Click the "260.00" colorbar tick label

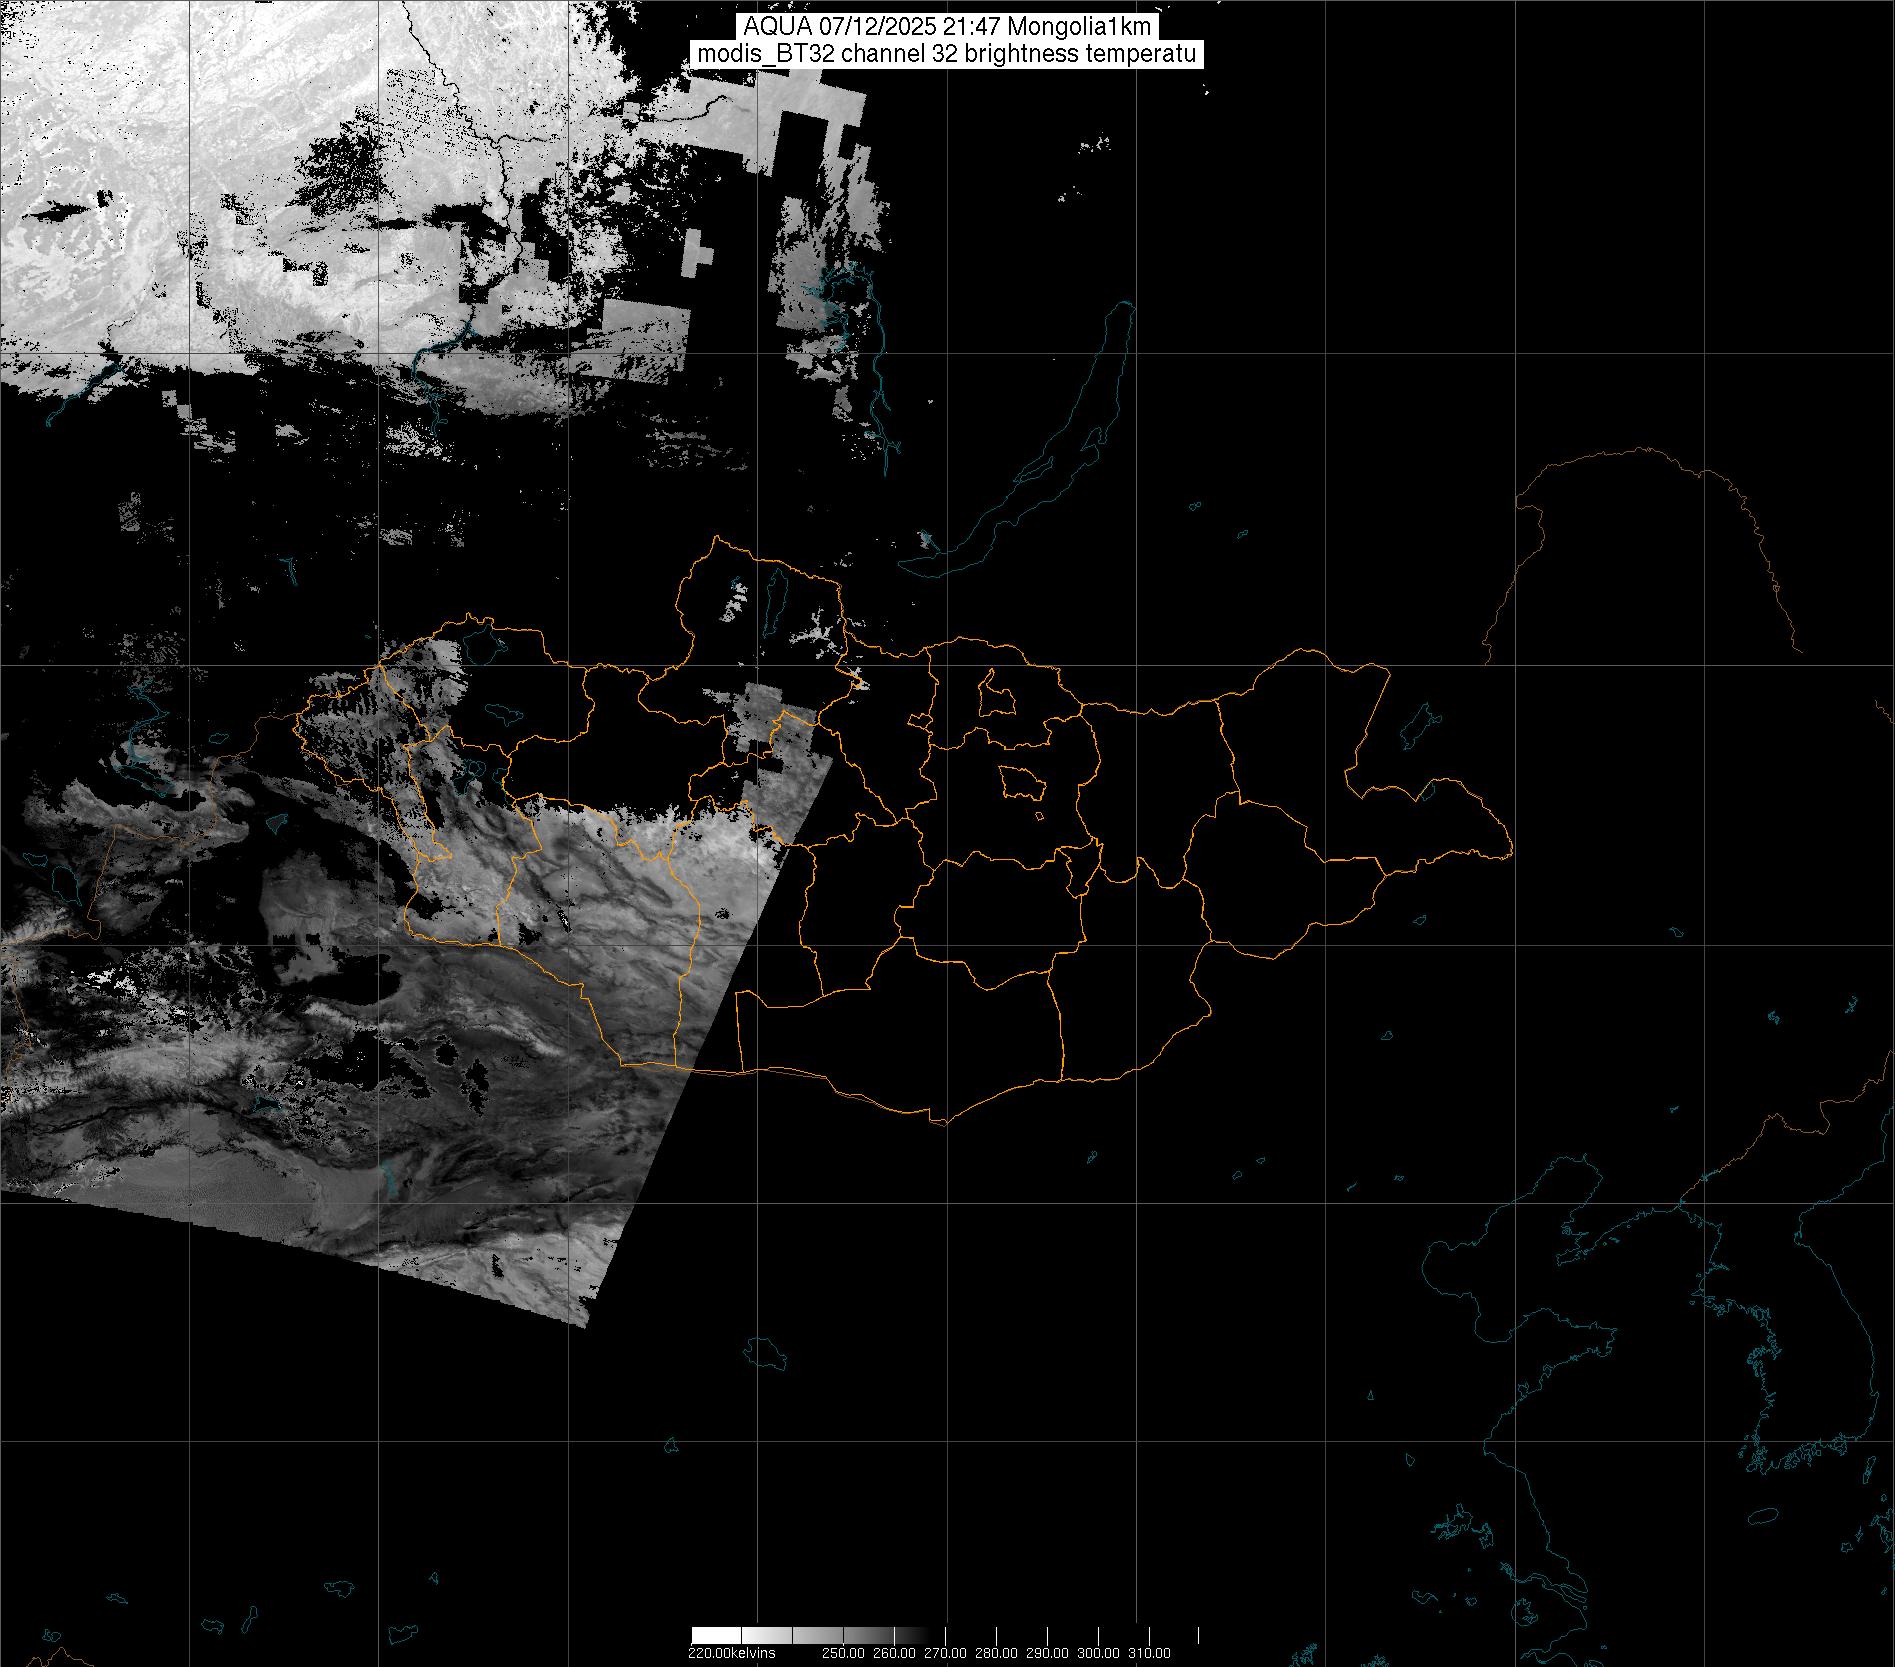point(896,1652)
